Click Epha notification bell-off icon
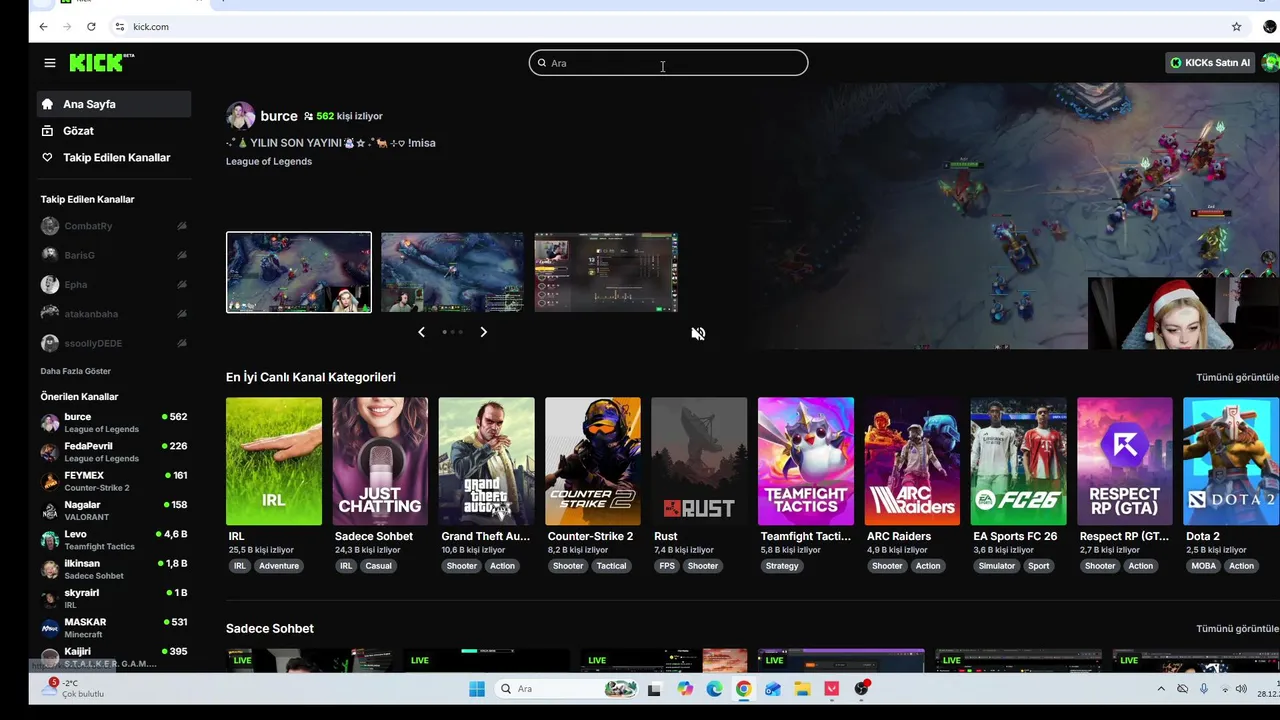The height and width of the screenshot is (720, 1280). (182, 285)
